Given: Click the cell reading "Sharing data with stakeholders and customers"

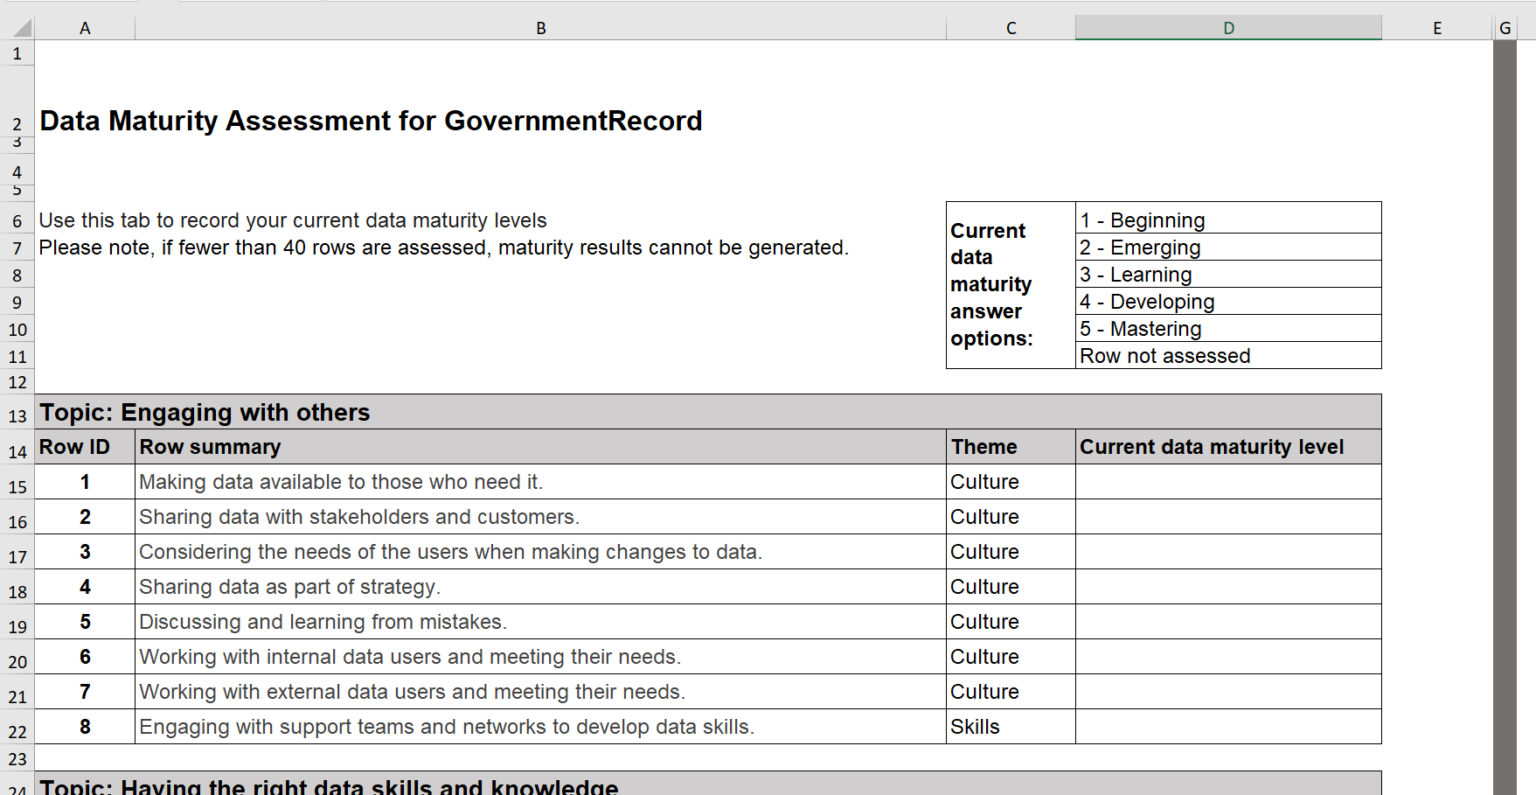Looking at the screenshot, I should (540, 516).
